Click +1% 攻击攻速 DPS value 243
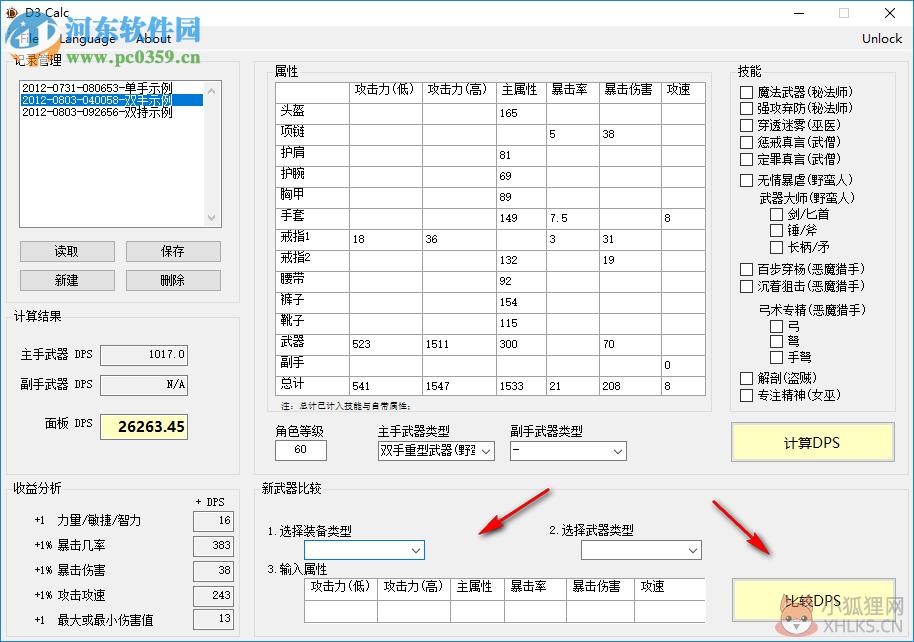 (213, 595)
